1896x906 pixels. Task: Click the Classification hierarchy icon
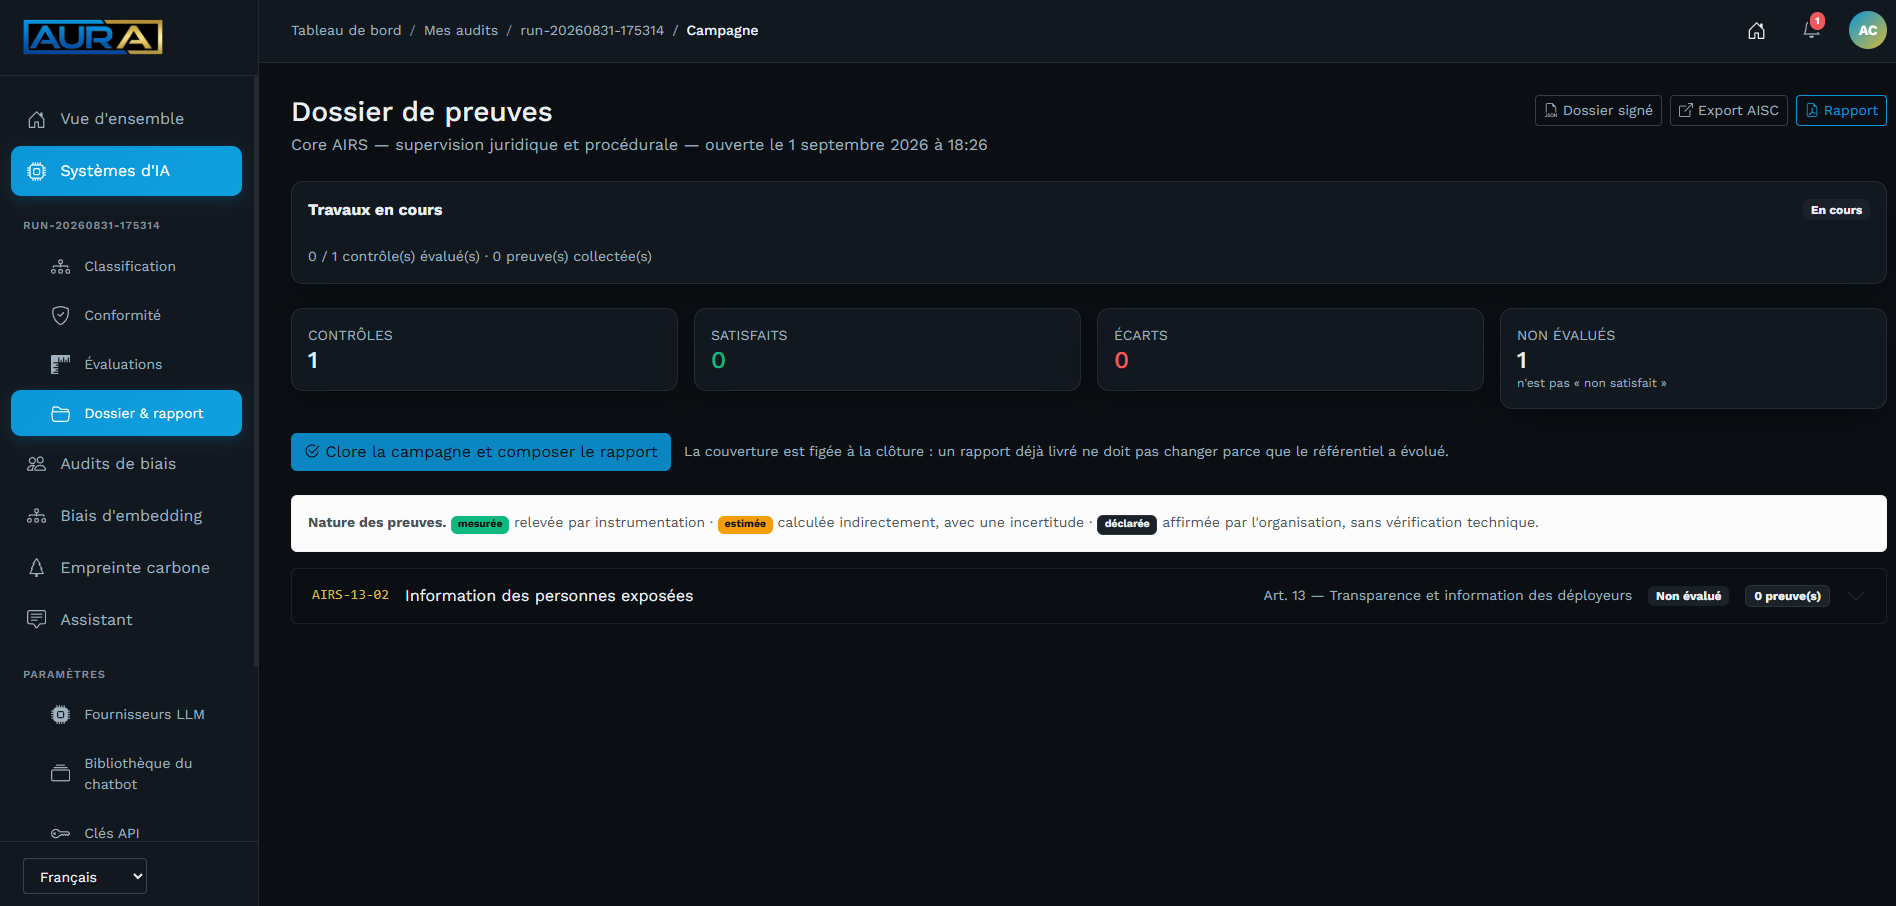61,267
